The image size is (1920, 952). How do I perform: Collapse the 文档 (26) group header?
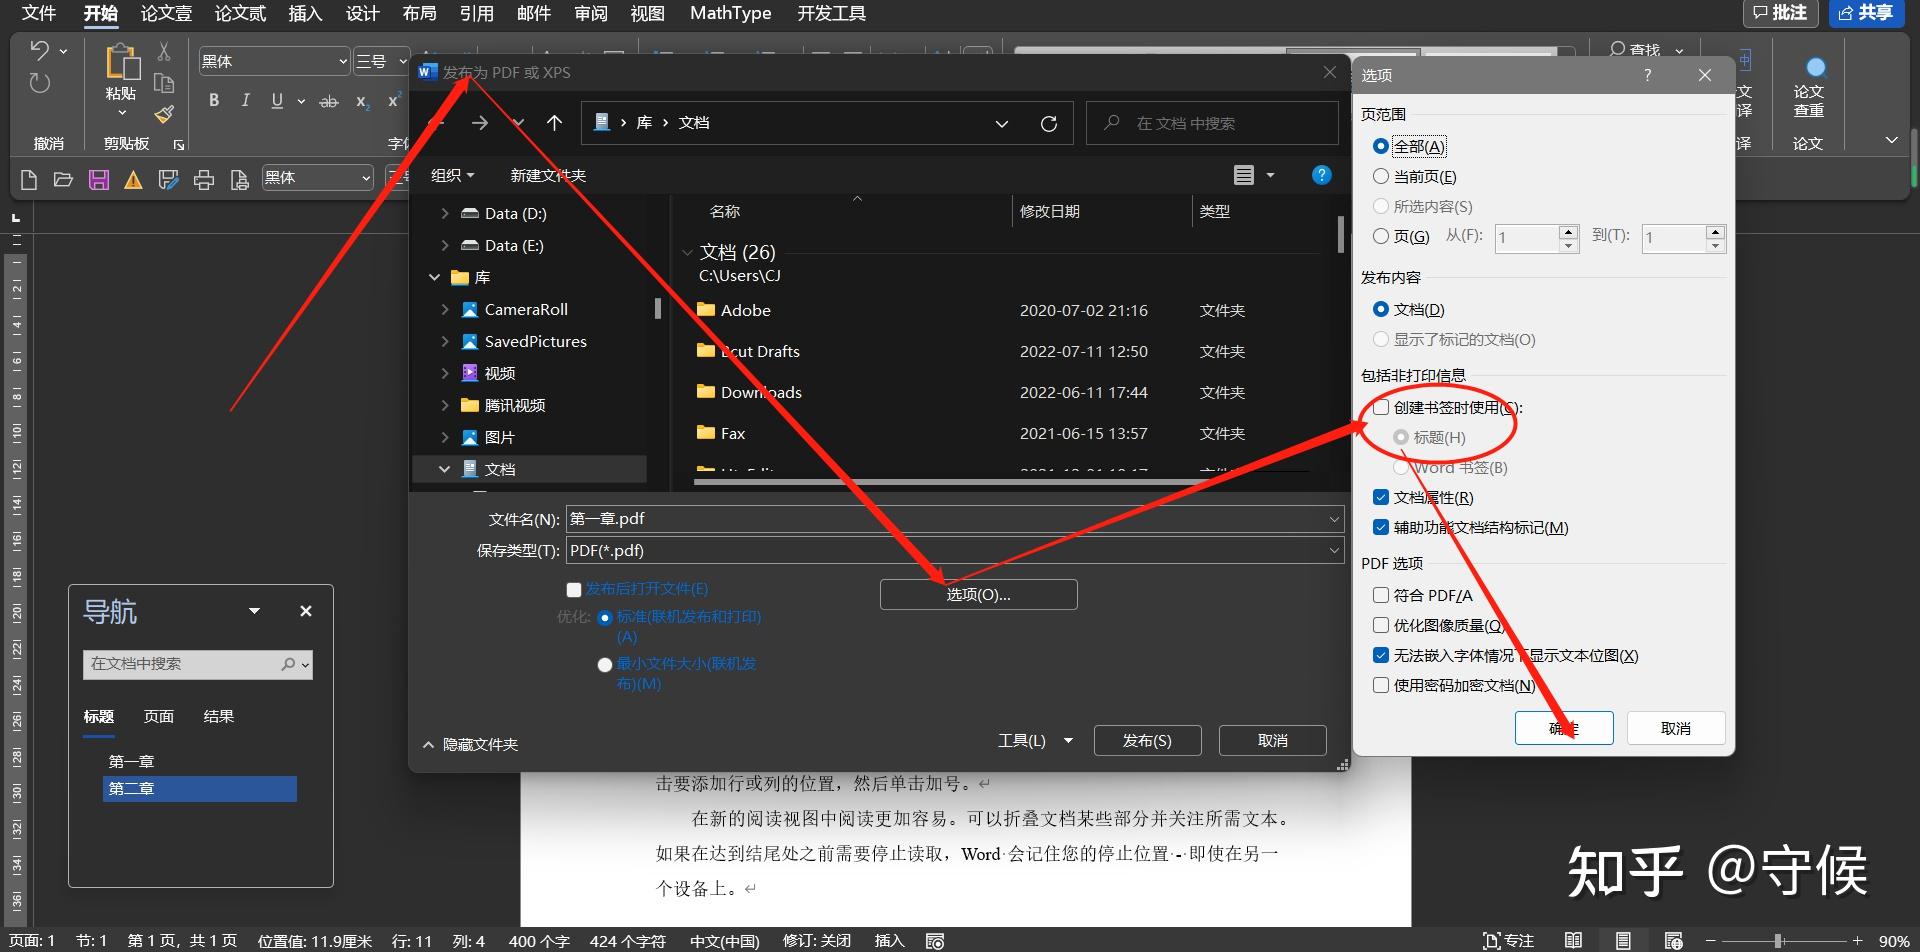(687, 253)
